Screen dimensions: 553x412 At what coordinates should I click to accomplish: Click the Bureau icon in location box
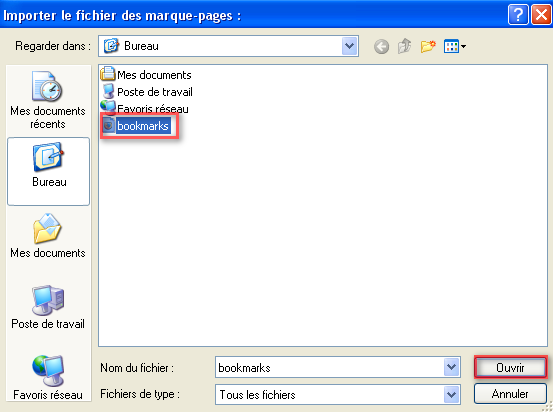click(111, 46)
